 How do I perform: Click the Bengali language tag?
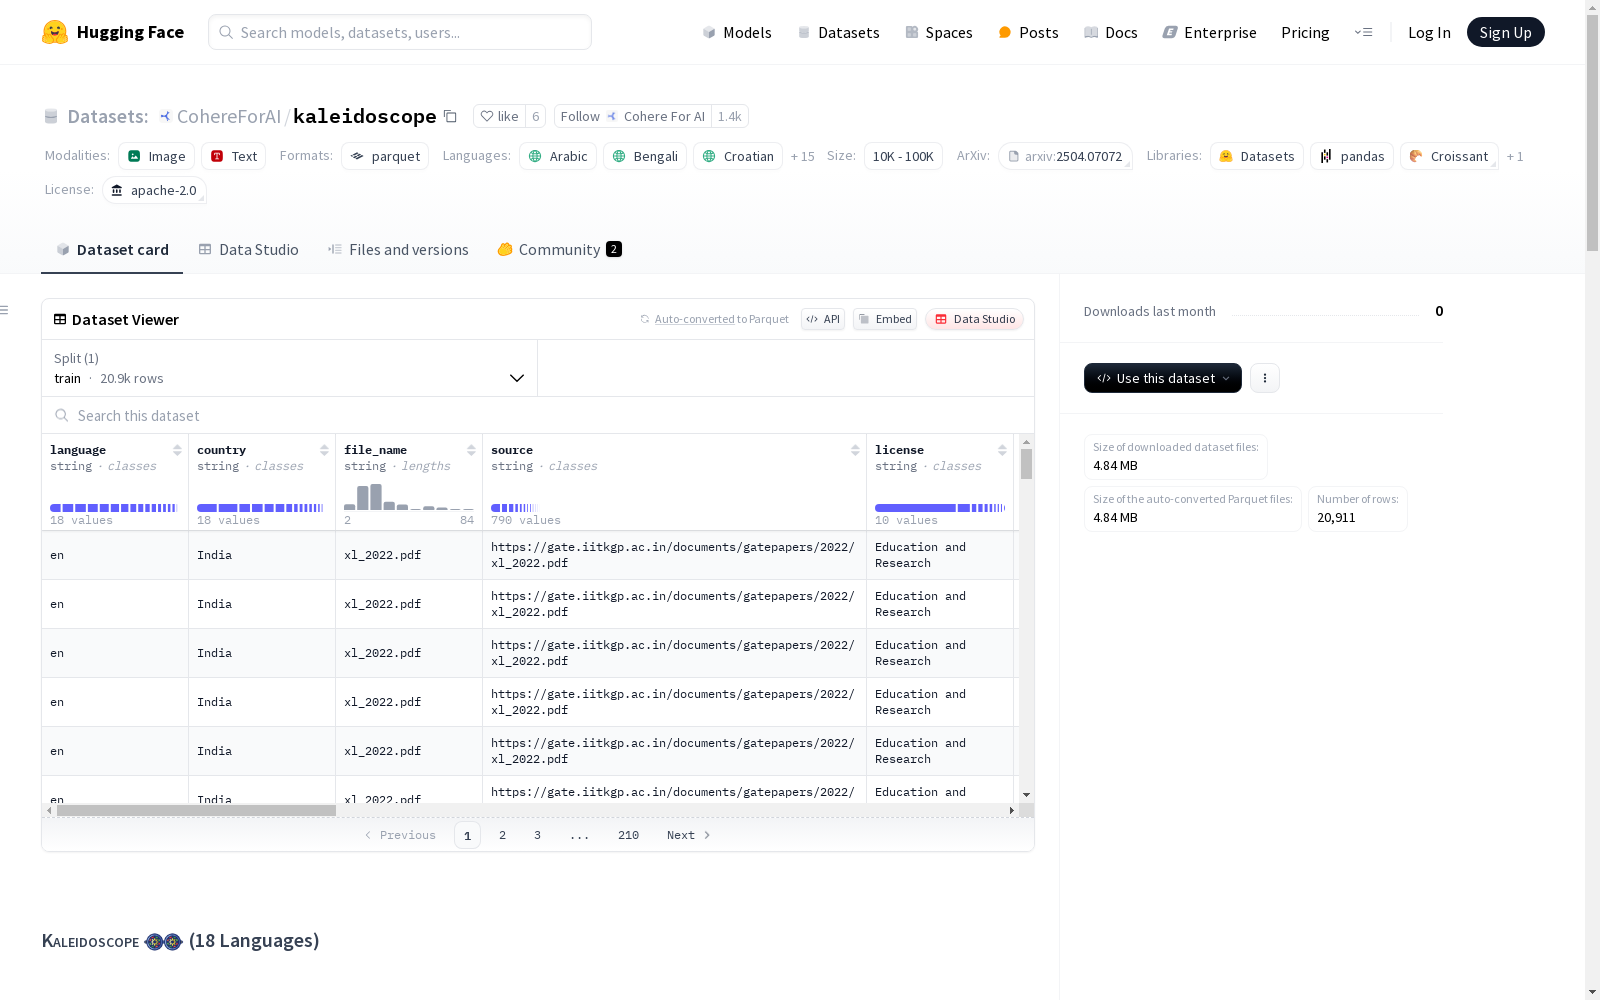(645, 156)
